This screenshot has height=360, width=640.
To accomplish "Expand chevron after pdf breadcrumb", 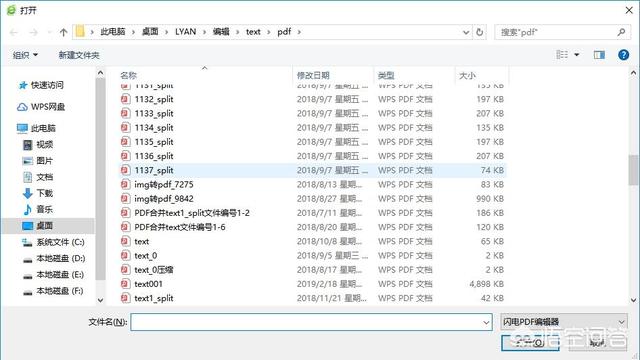I will [x=299, y=32].
